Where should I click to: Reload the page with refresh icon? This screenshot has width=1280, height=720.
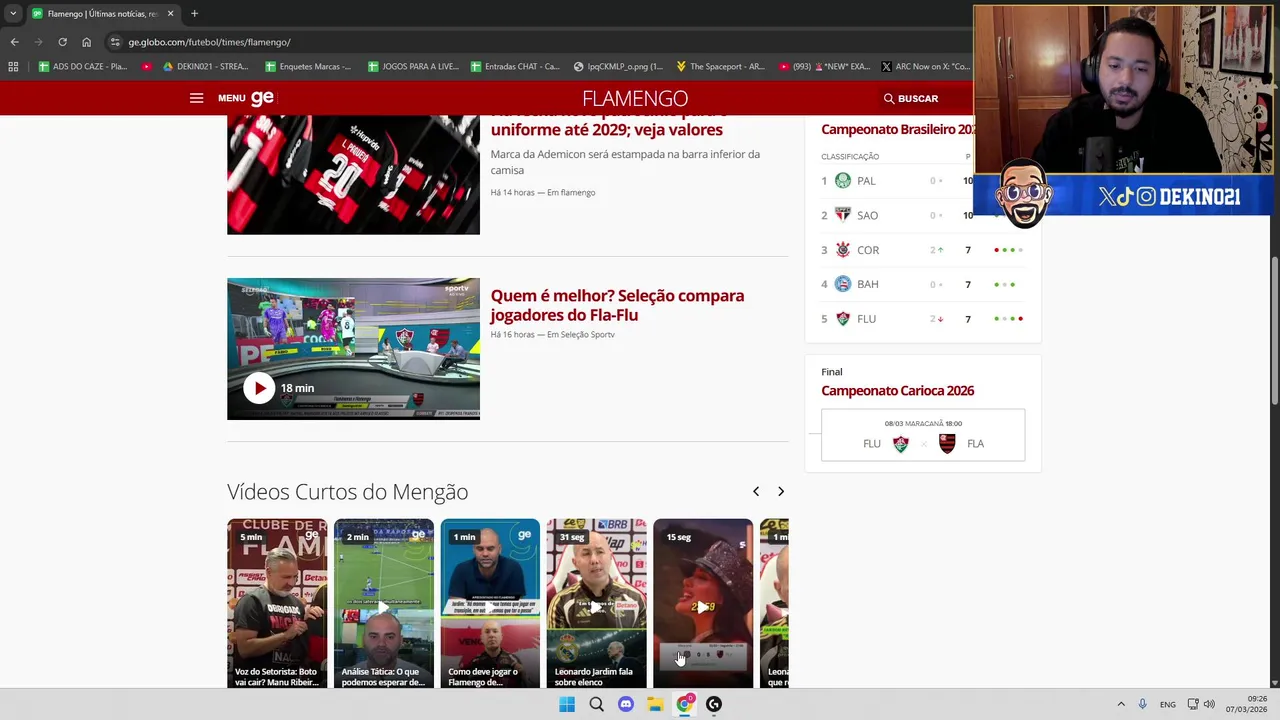tap(62, 42)
